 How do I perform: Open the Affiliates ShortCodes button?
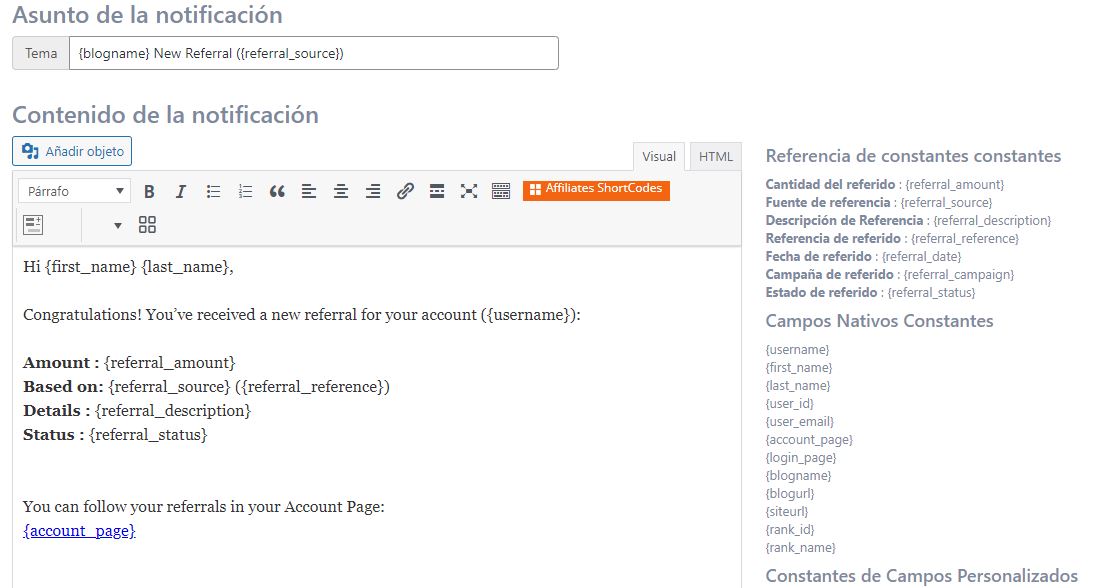596,189
